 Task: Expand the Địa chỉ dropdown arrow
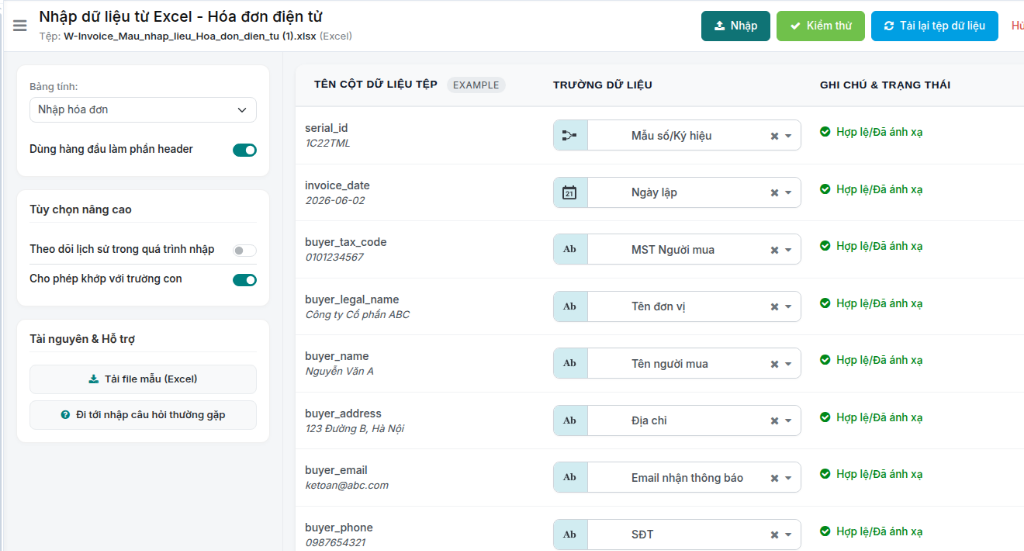[x=788, y=421]
